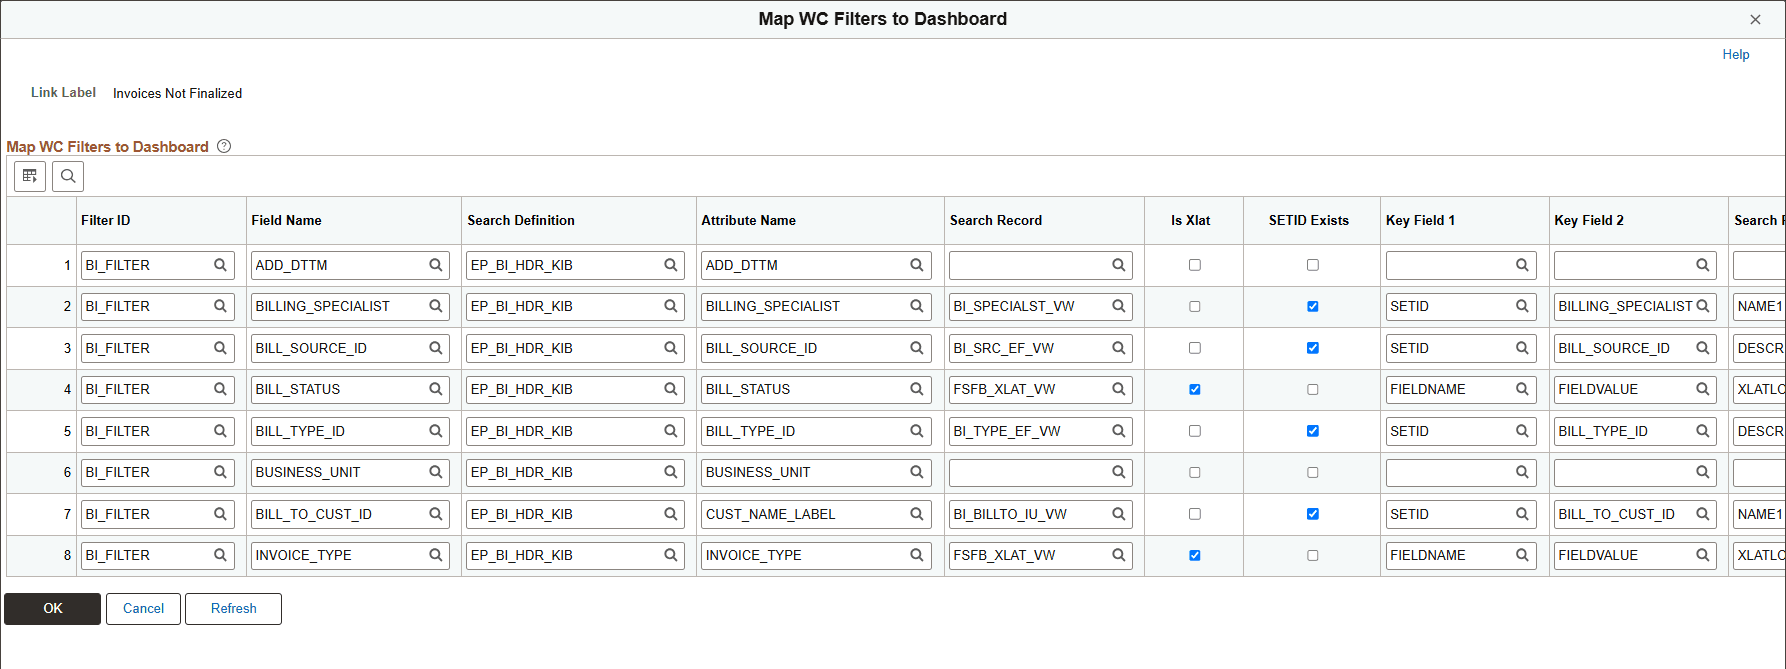Screen dimensions: 1786x669
Task: Click the Refresh button
Action: point(233,608)
